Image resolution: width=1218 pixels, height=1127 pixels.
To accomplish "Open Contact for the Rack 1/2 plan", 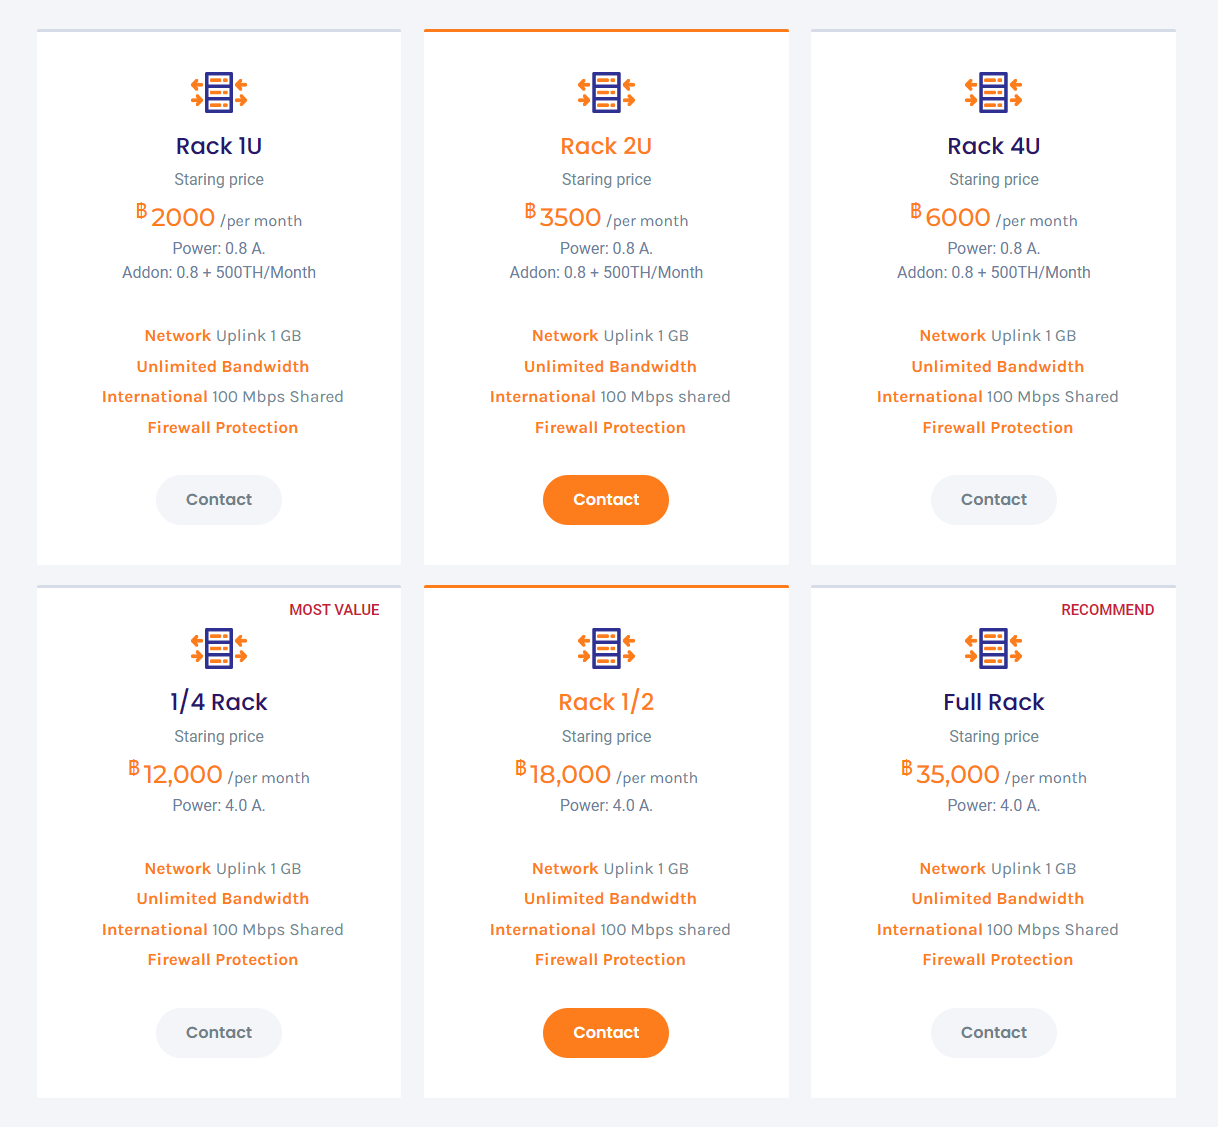I will (x=606, y=1033).
